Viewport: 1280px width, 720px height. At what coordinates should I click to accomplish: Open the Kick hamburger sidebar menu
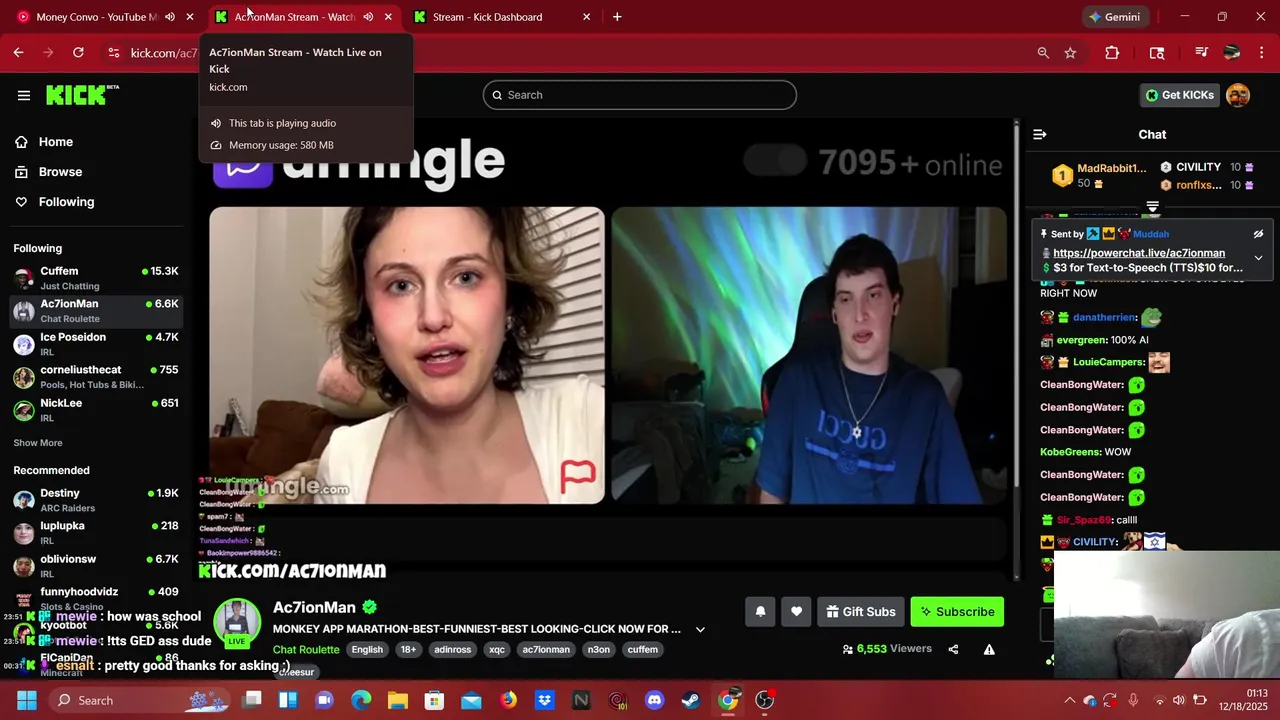tap(24, 95)
